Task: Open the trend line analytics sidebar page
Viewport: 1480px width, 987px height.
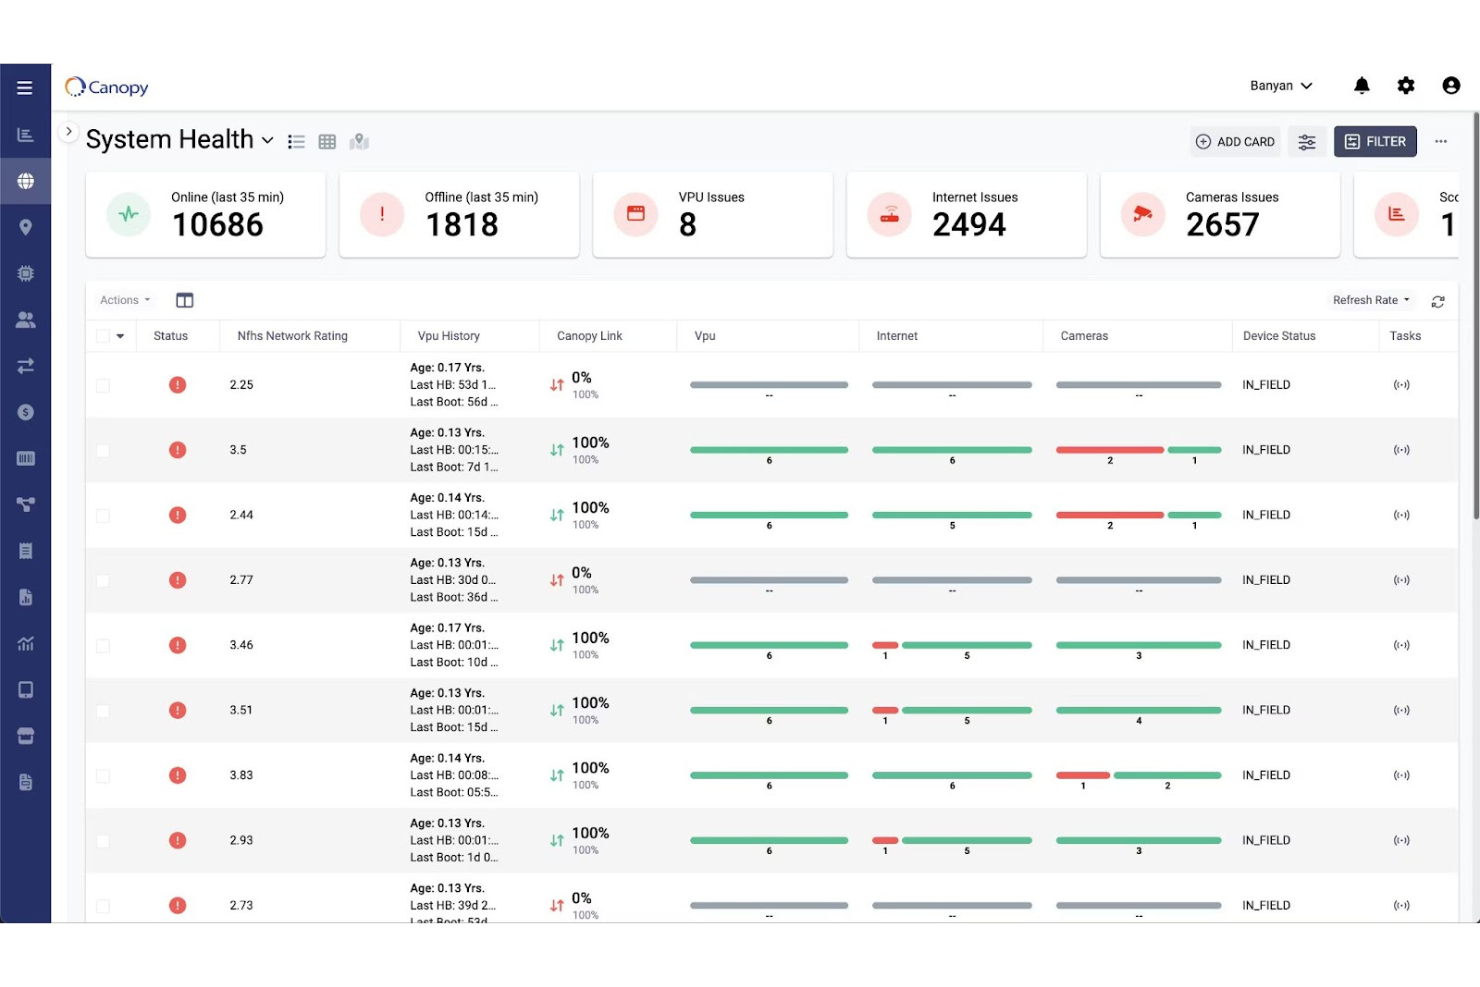Action: 26,643
